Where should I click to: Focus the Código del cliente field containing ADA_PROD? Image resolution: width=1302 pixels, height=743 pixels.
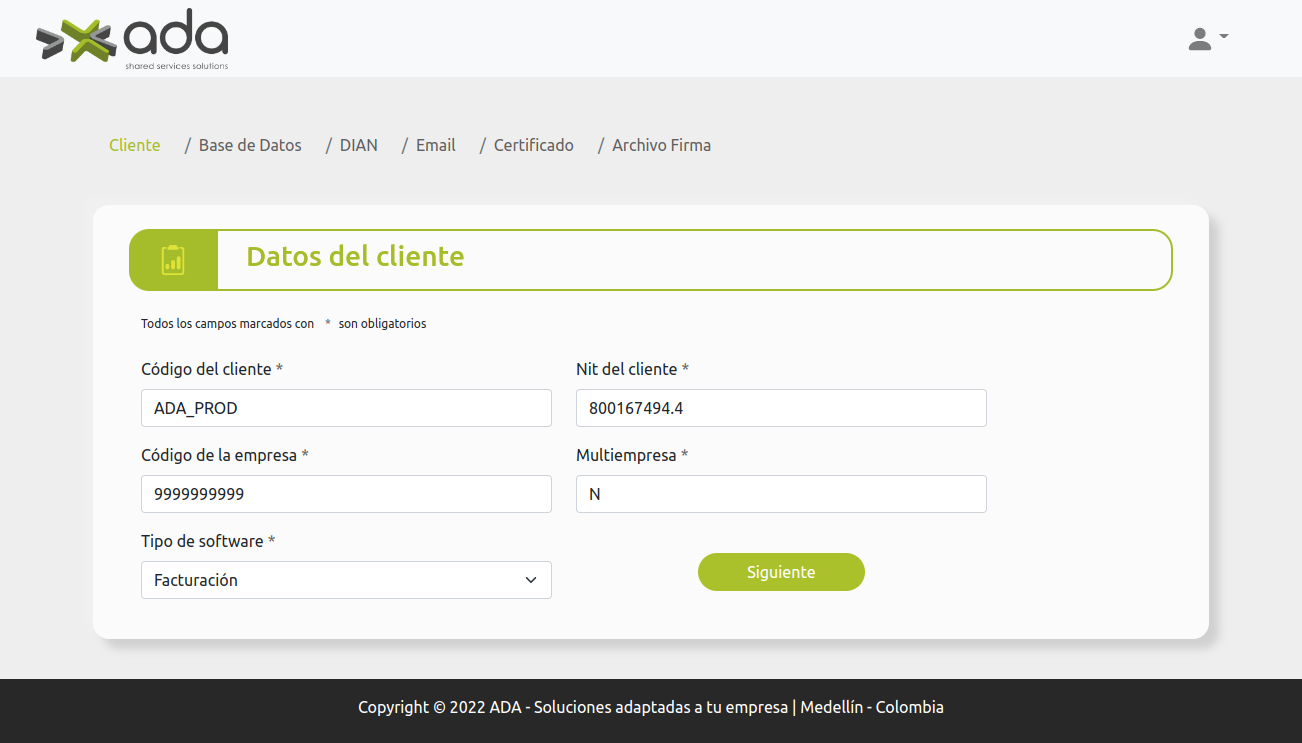pos(346,408)
